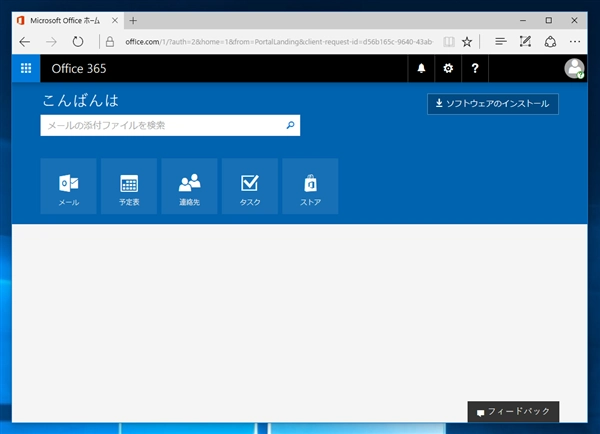This screenshot has height=434, width=600.
Task: Click the browser back arrow
Action: point(25,42)
